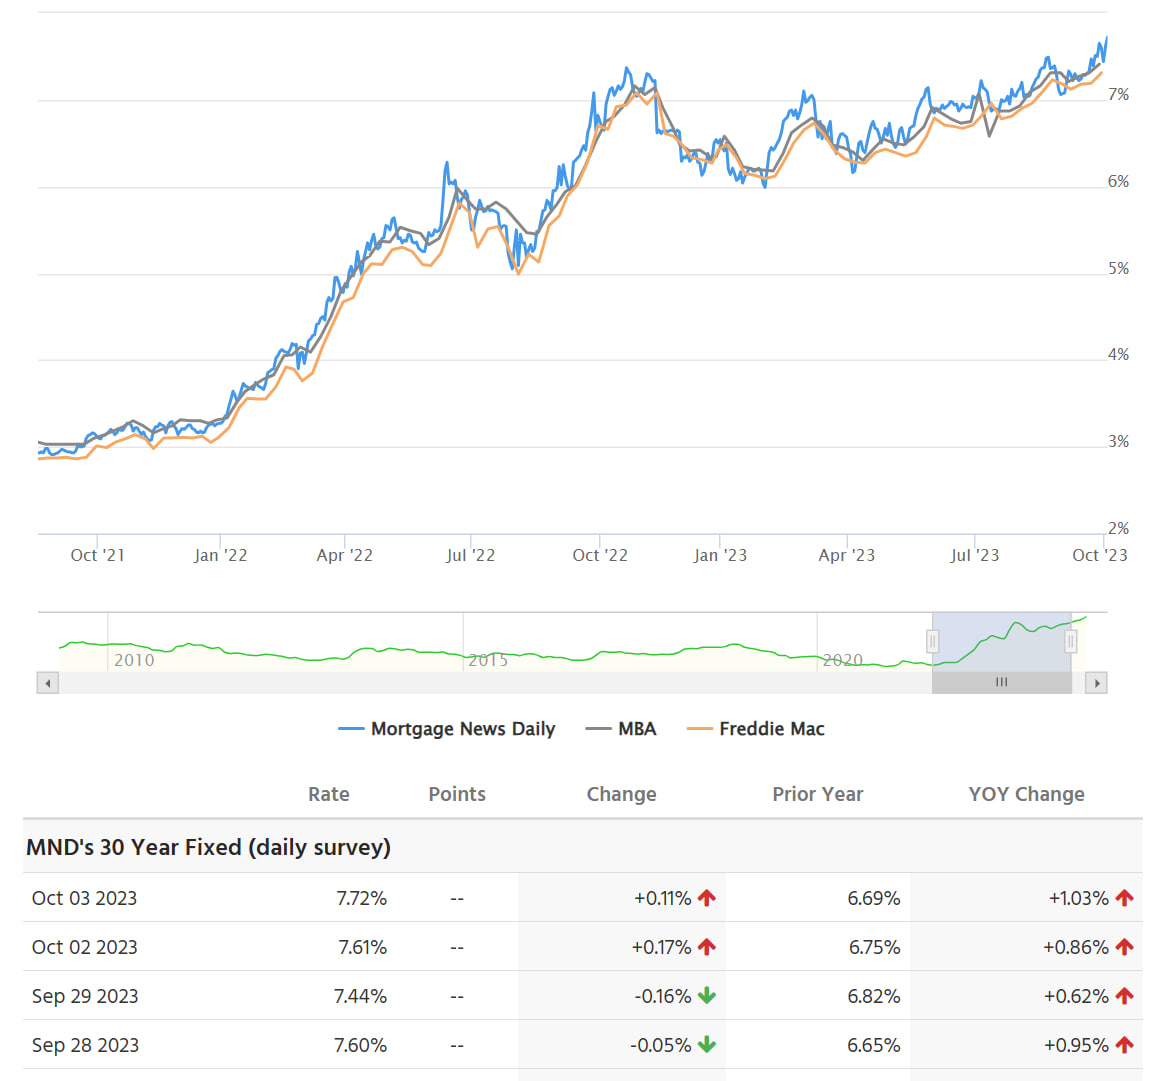Click the 6.65% prior year value

tap(874, 1045)
